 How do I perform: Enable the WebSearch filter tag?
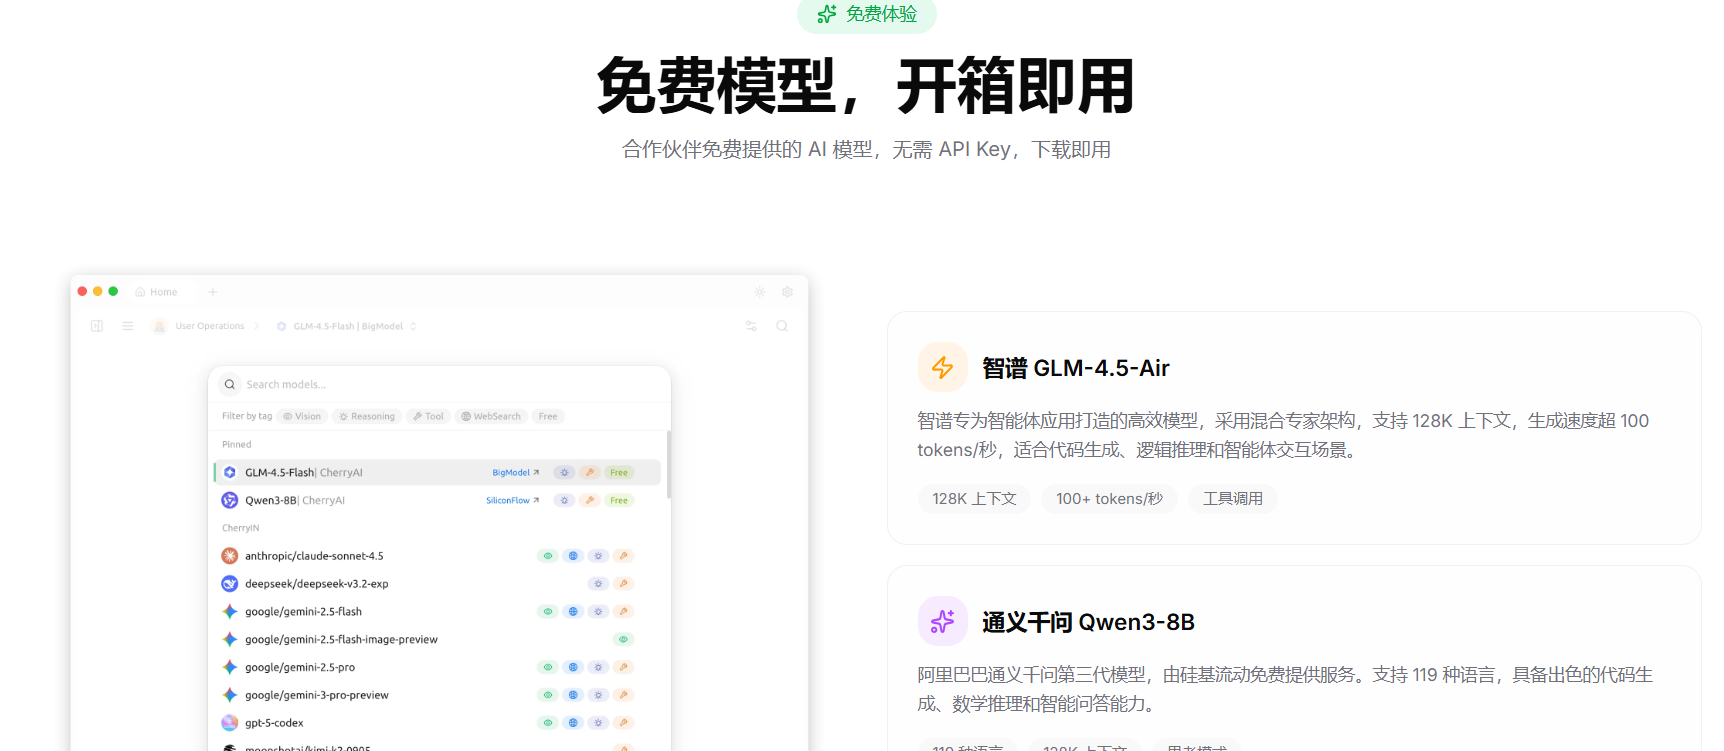tap(491, 416)
